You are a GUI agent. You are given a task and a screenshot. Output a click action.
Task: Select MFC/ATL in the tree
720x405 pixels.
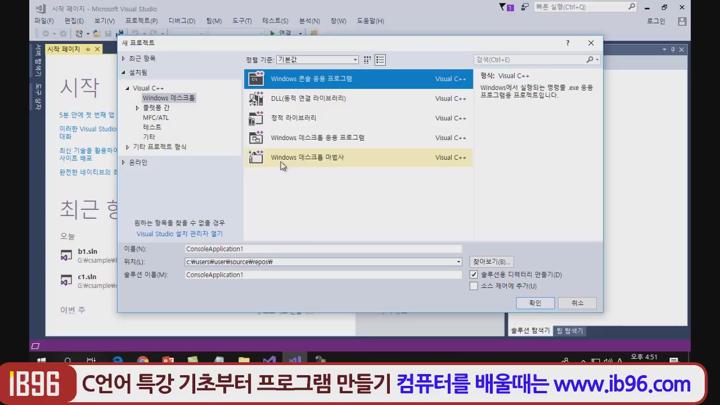156,118
